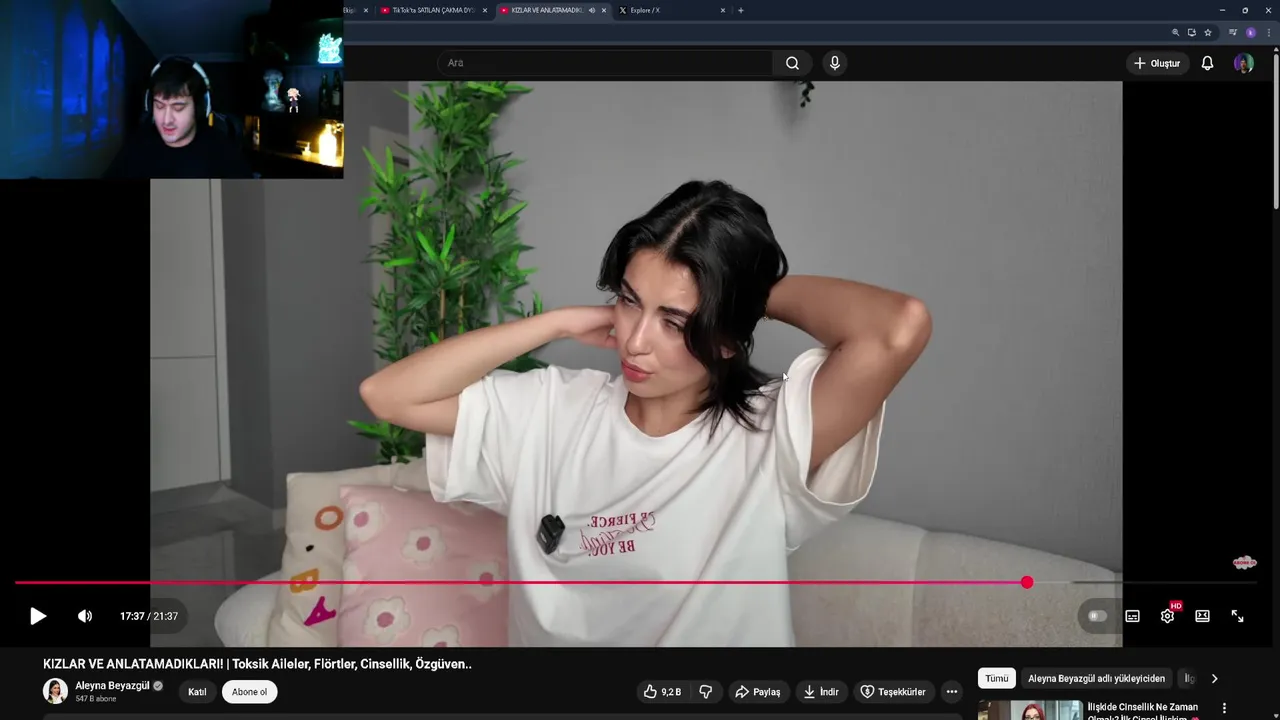Click the YouTube search field labeled Ara

[x=604, y=63]
